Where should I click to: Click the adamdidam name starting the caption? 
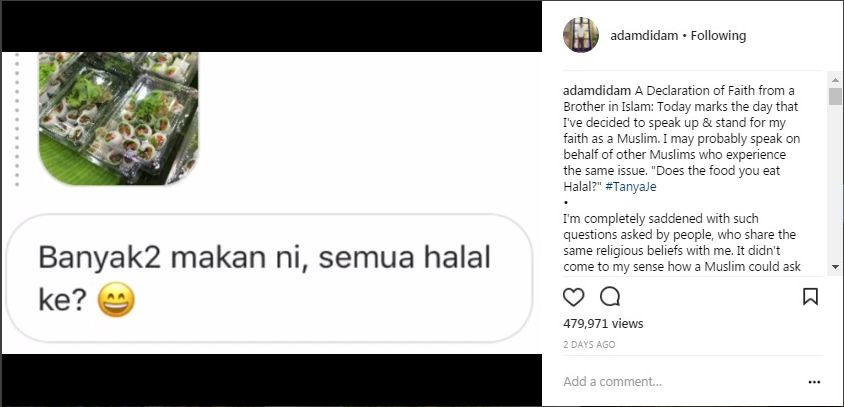pyautogui.click(x=594, y=90)
